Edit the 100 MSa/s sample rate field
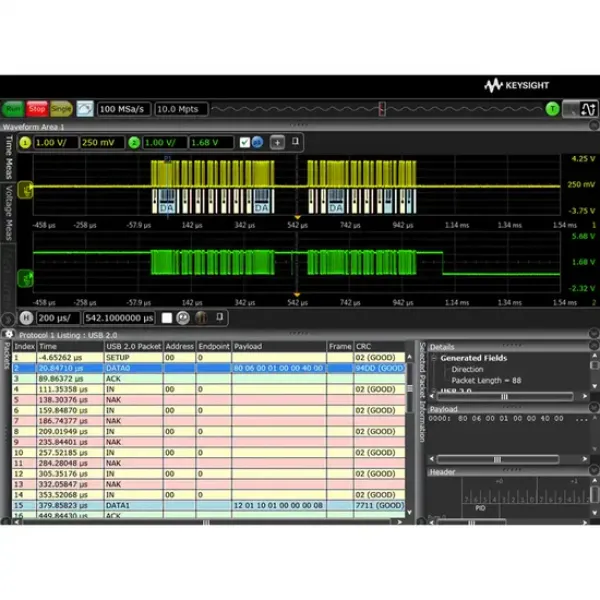The image size is (600, 600). (x=124, y=109)
